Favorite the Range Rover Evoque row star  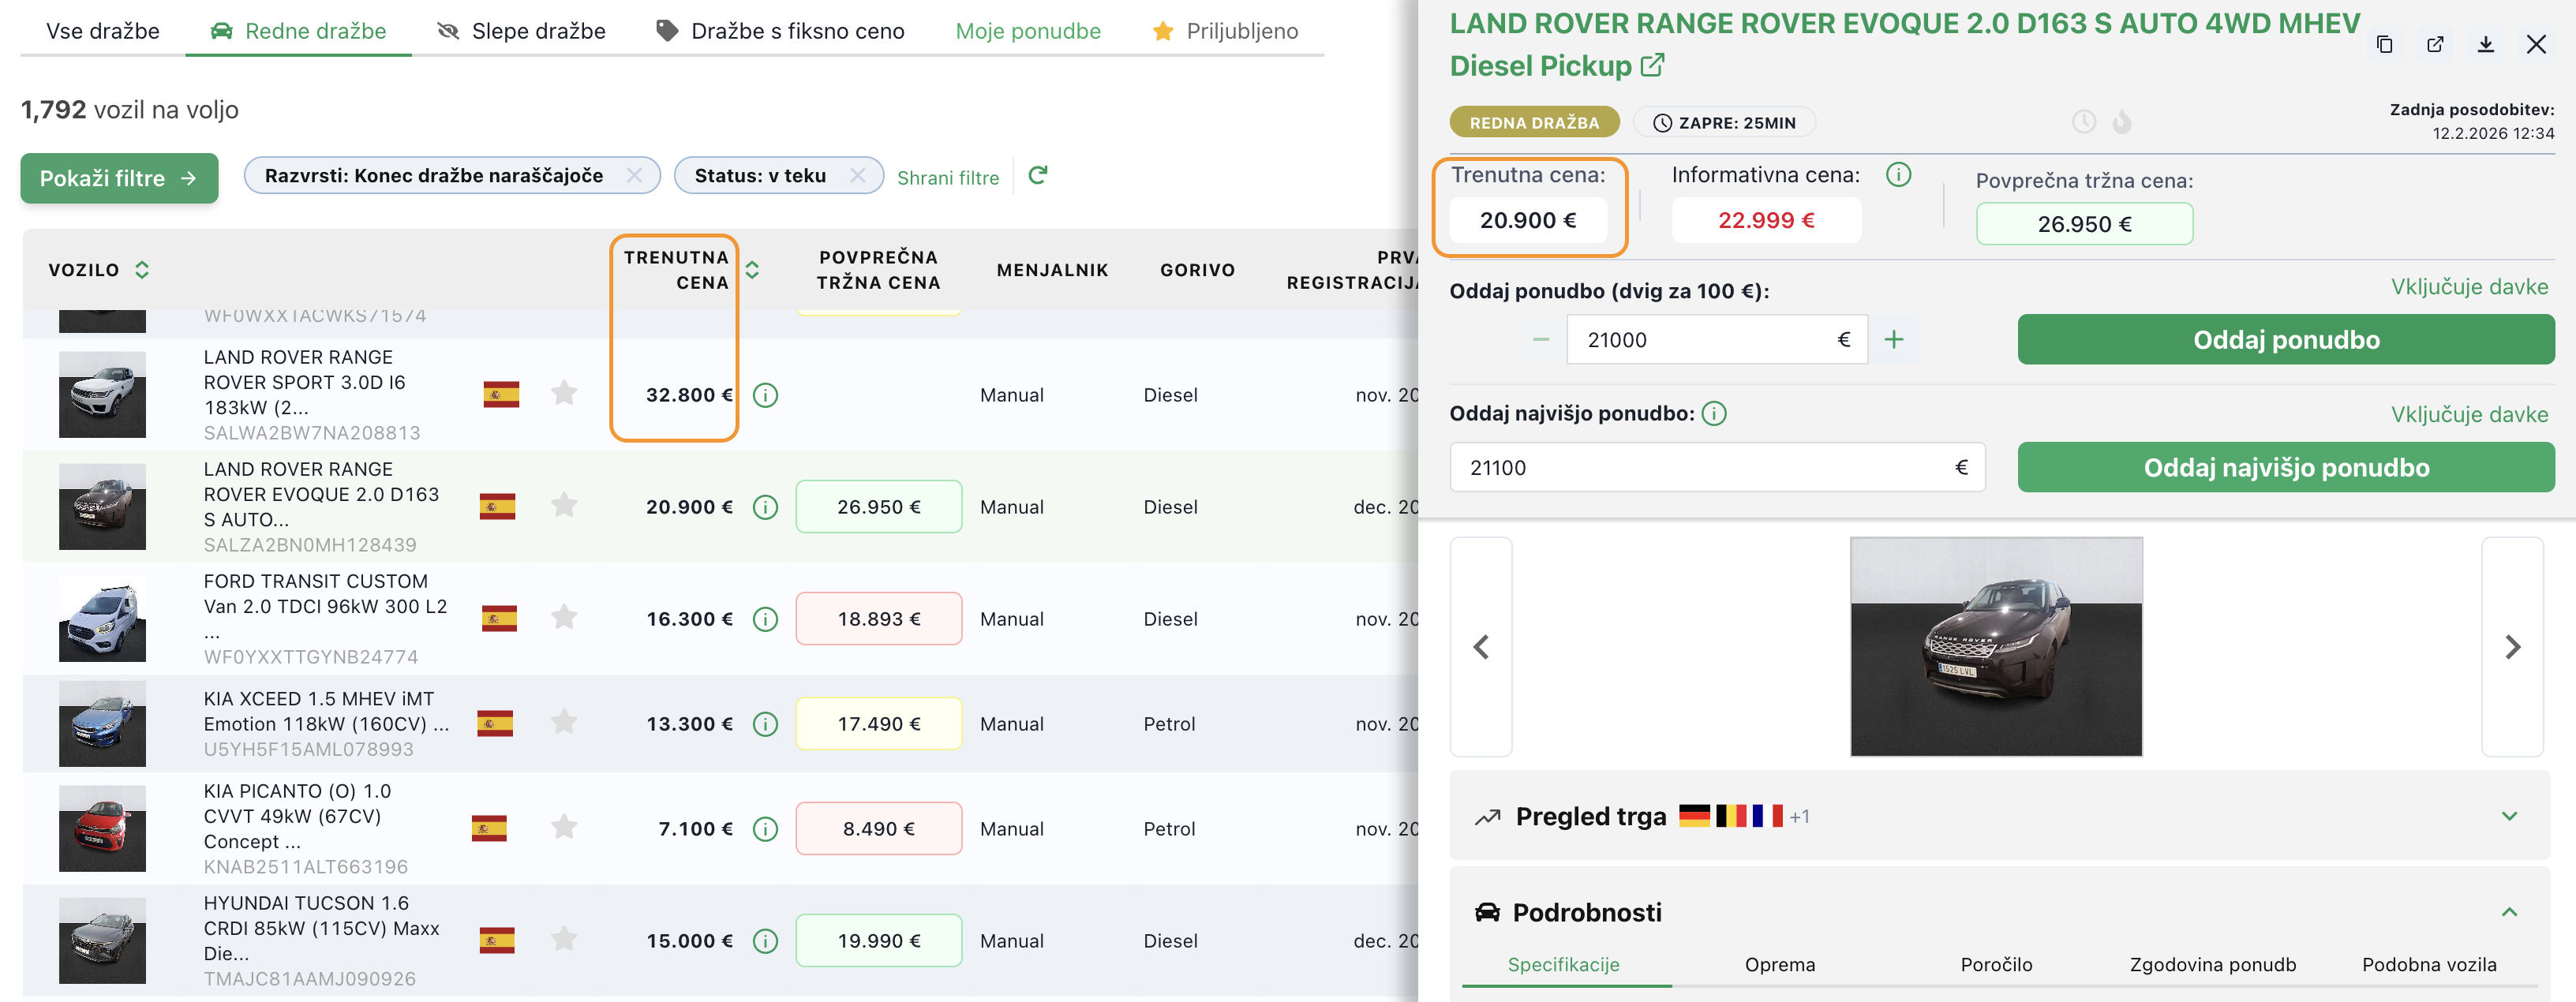click(x=564, y=506)
